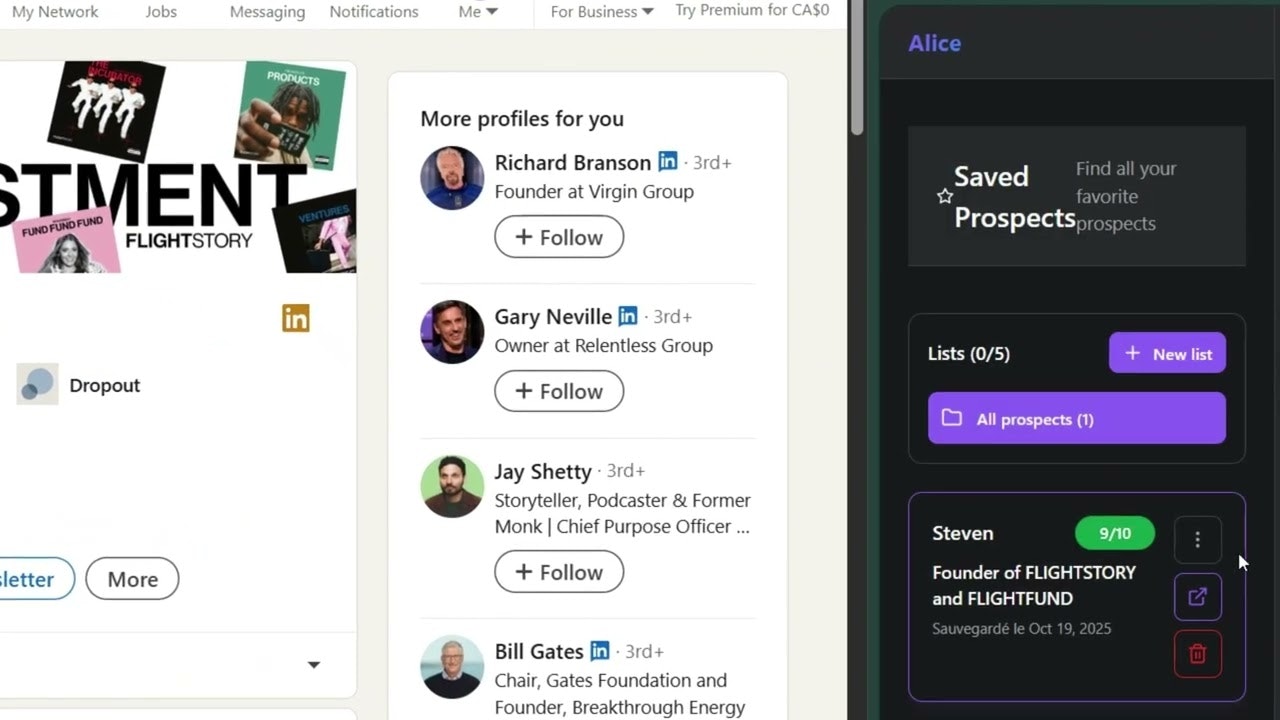Open Notifications in LinkedIn nav
The height and width of the screenshot is (720, 1280).
tap(374, 12)
